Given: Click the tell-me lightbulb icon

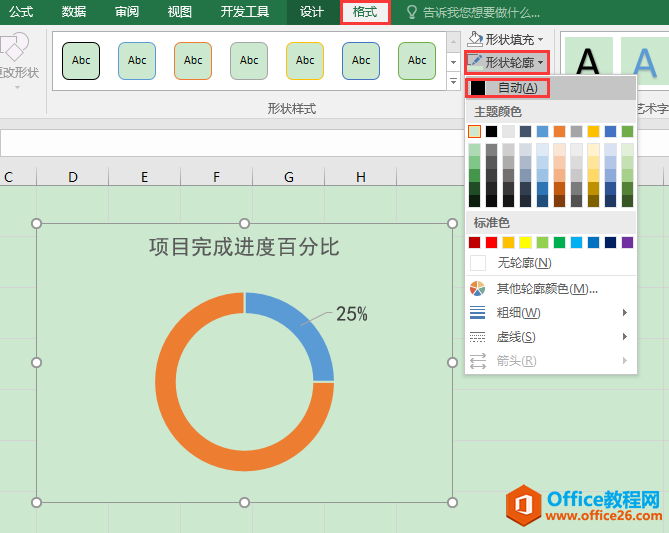Looking at the screenshot, I should click(x=412, y=12).
